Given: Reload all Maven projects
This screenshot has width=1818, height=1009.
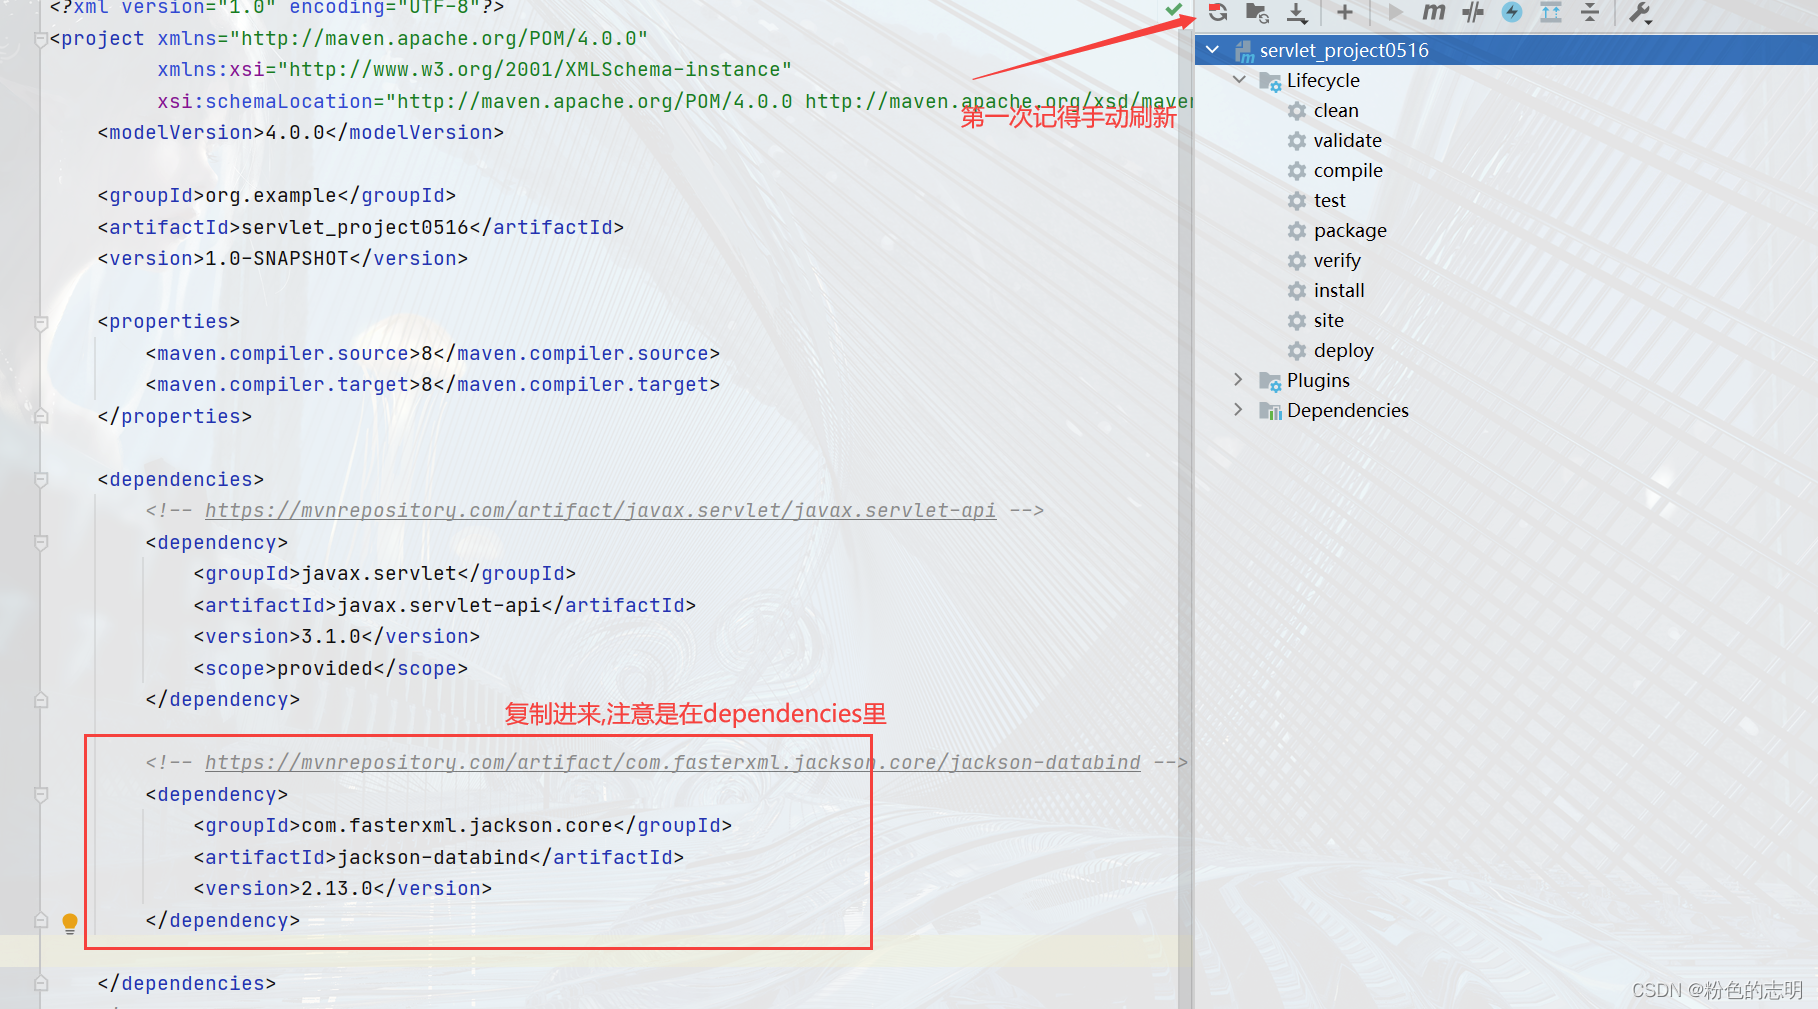Looking at the screenshot, I should point(1217,13).
